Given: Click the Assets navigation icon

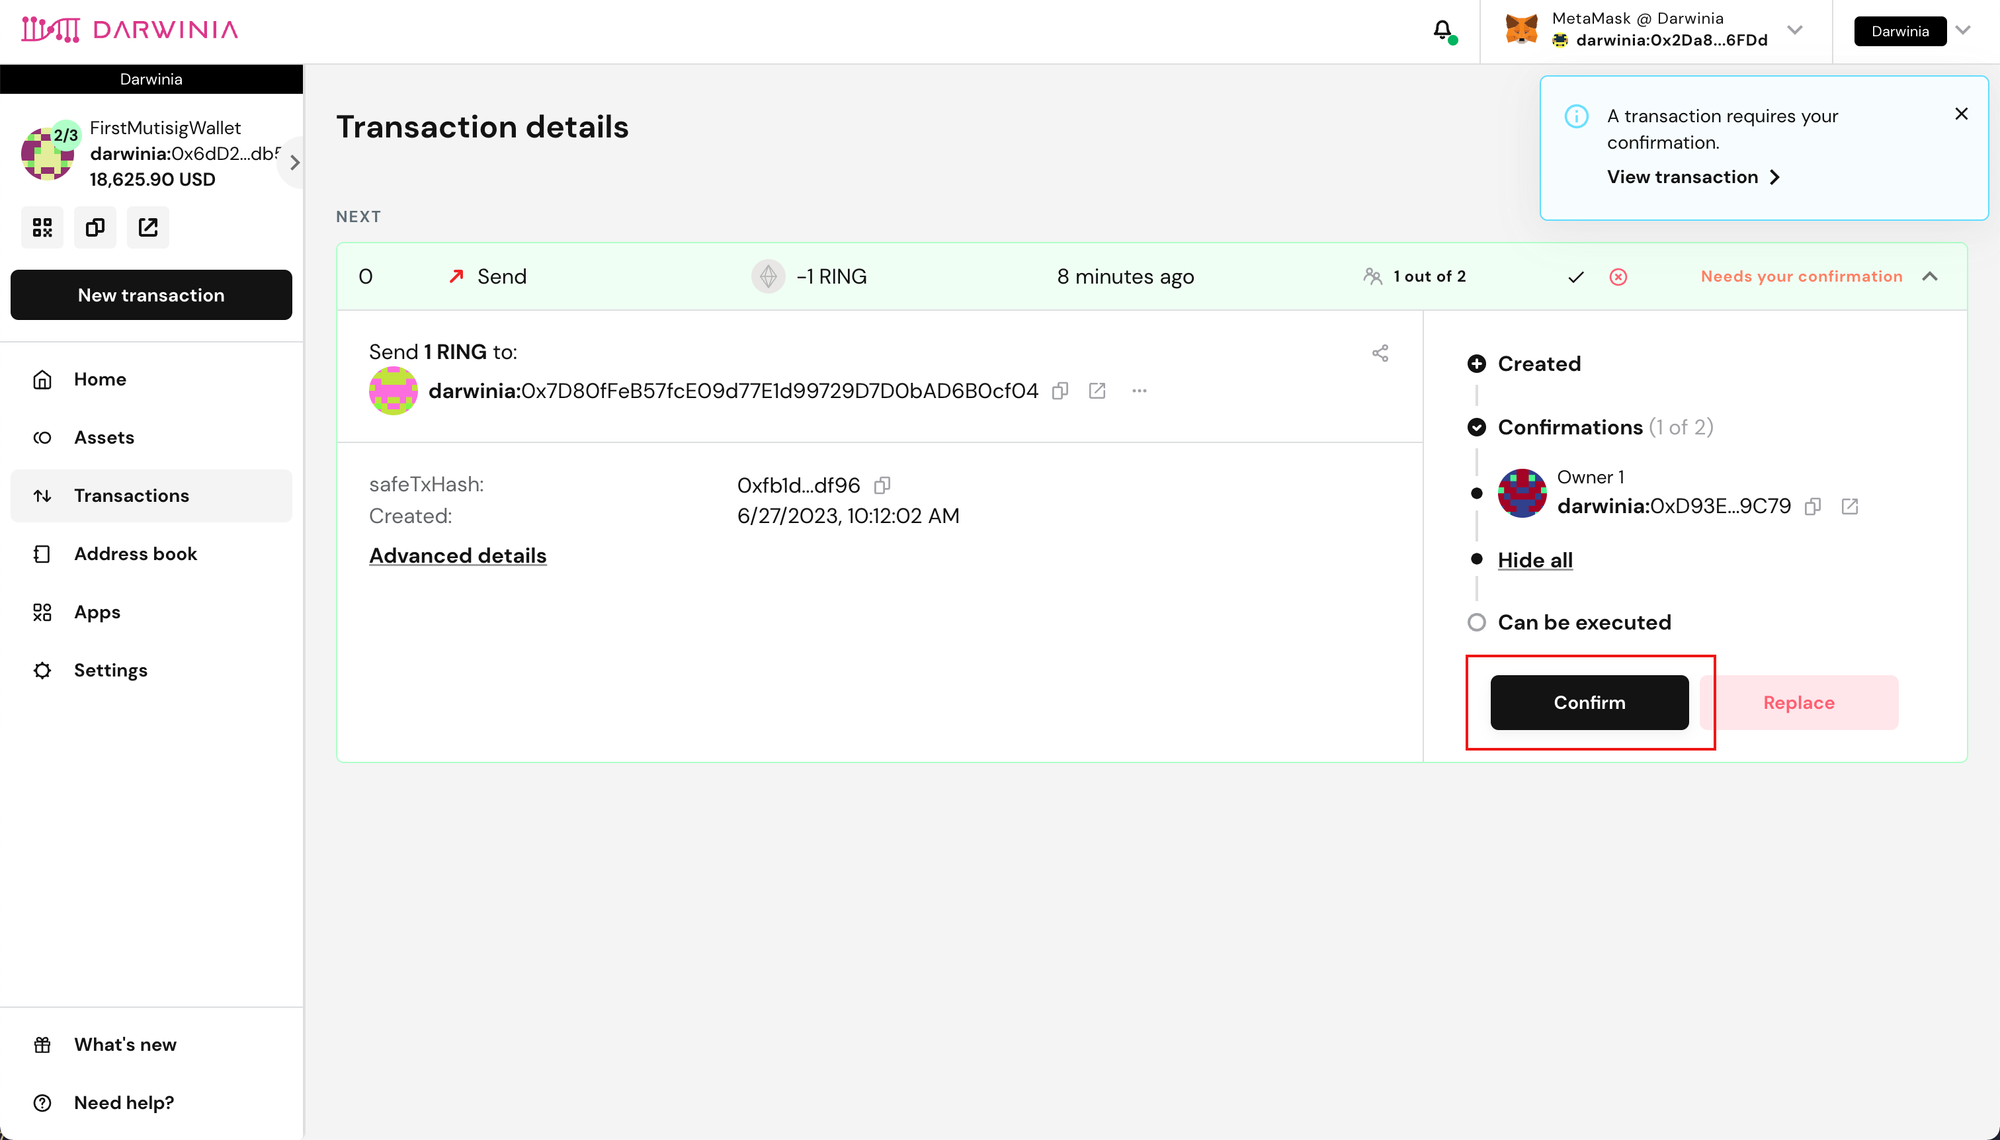Looking at the screenshot, I should click(x=41, y=437).
